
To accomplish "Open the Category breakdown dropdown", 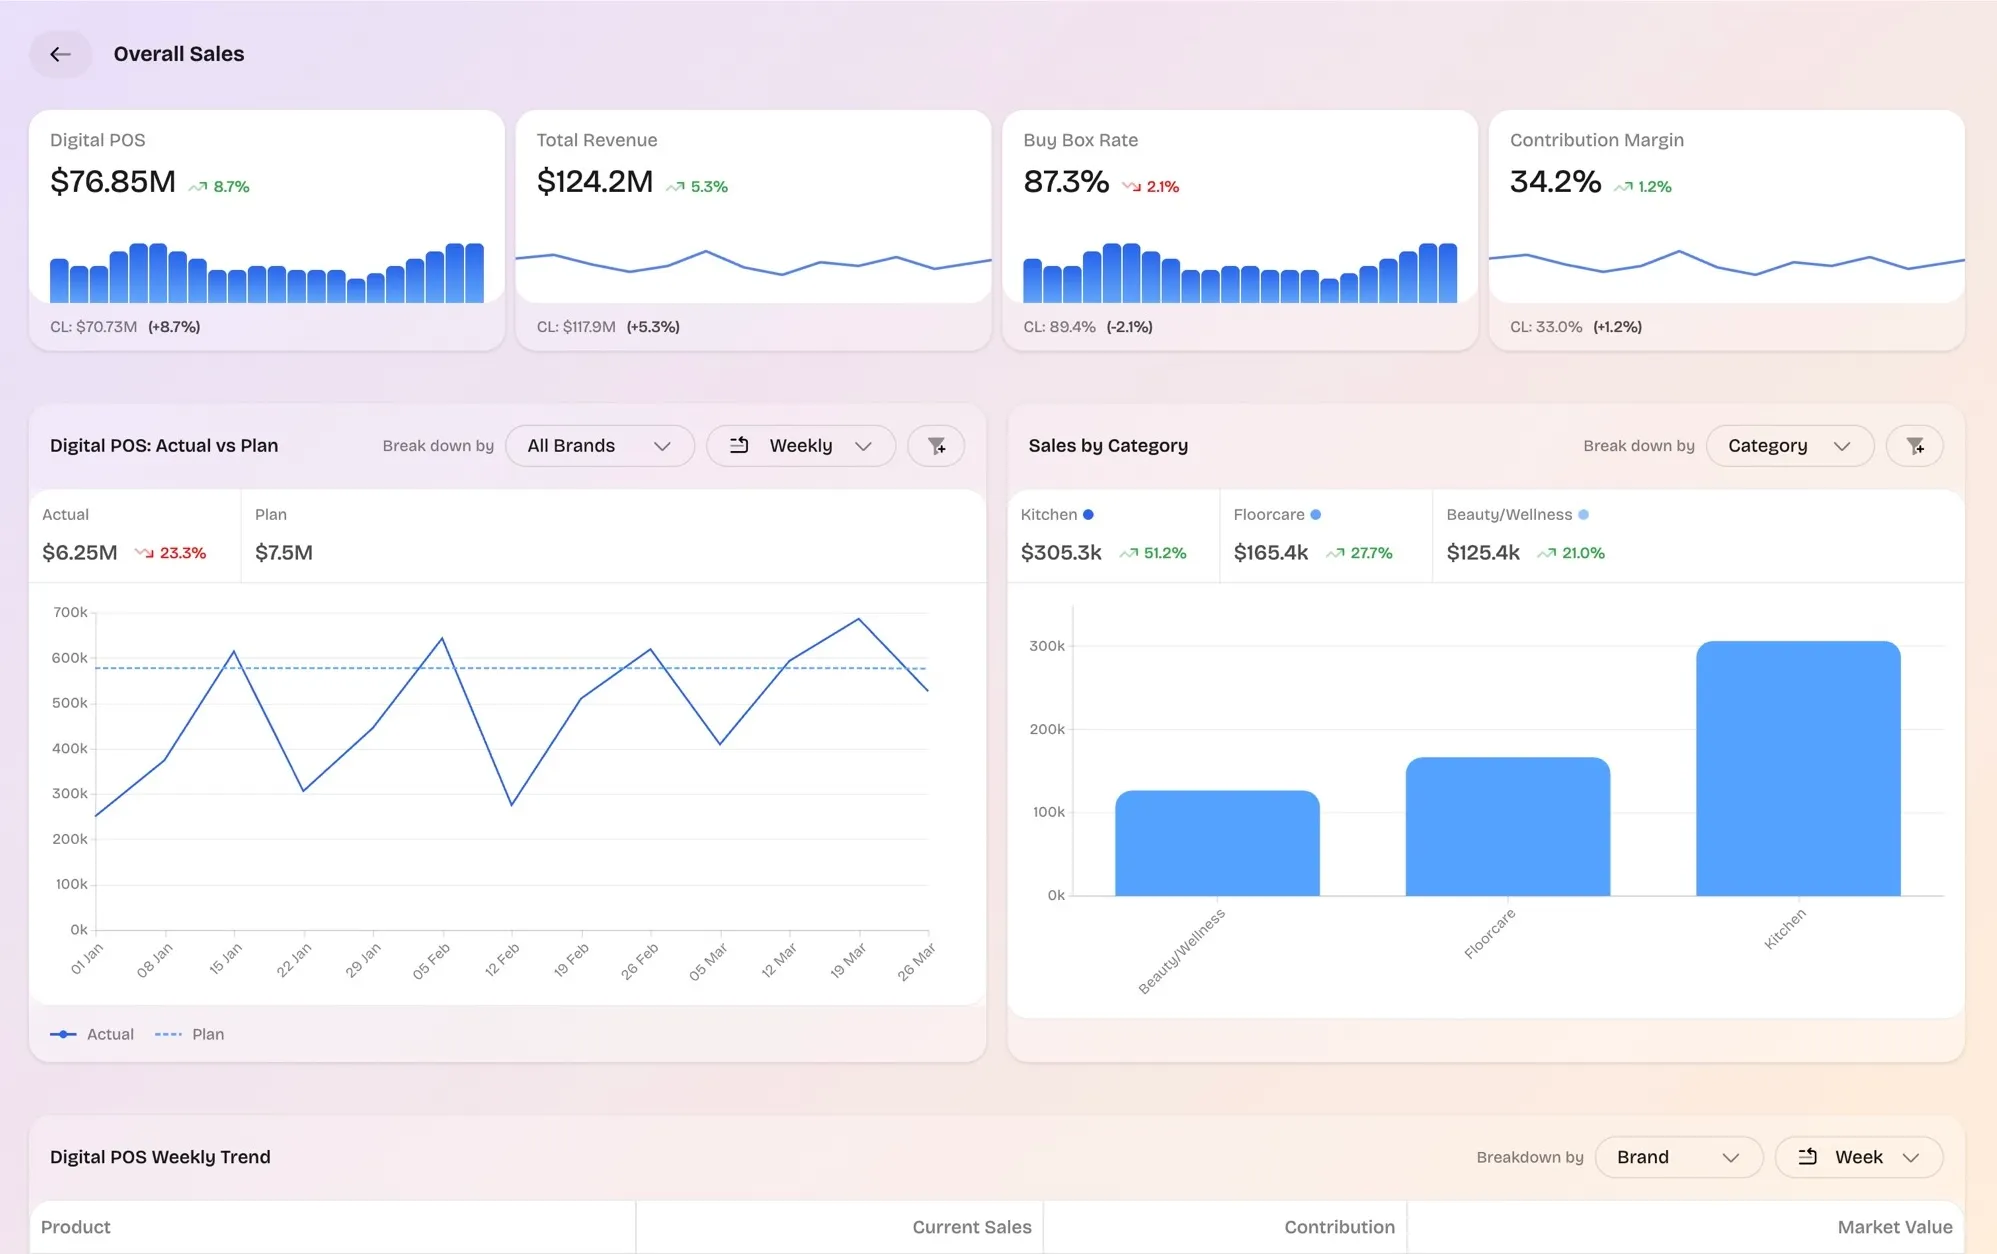I will pyautogui.click(x=1789, y=446).
